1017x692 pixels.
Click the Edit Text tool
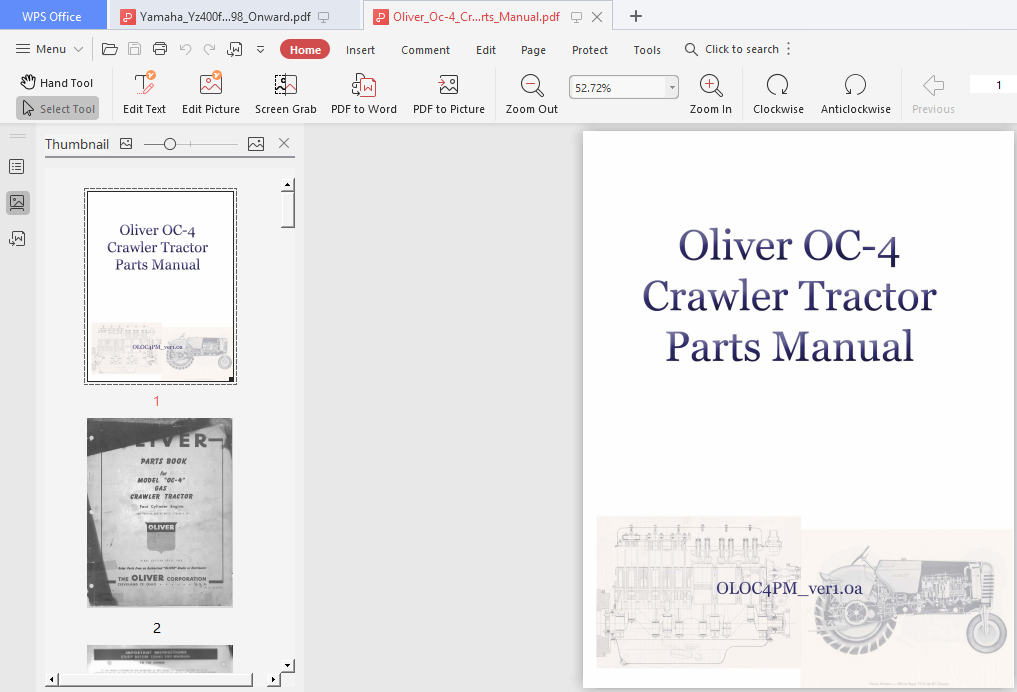click(x=145, y=93)
